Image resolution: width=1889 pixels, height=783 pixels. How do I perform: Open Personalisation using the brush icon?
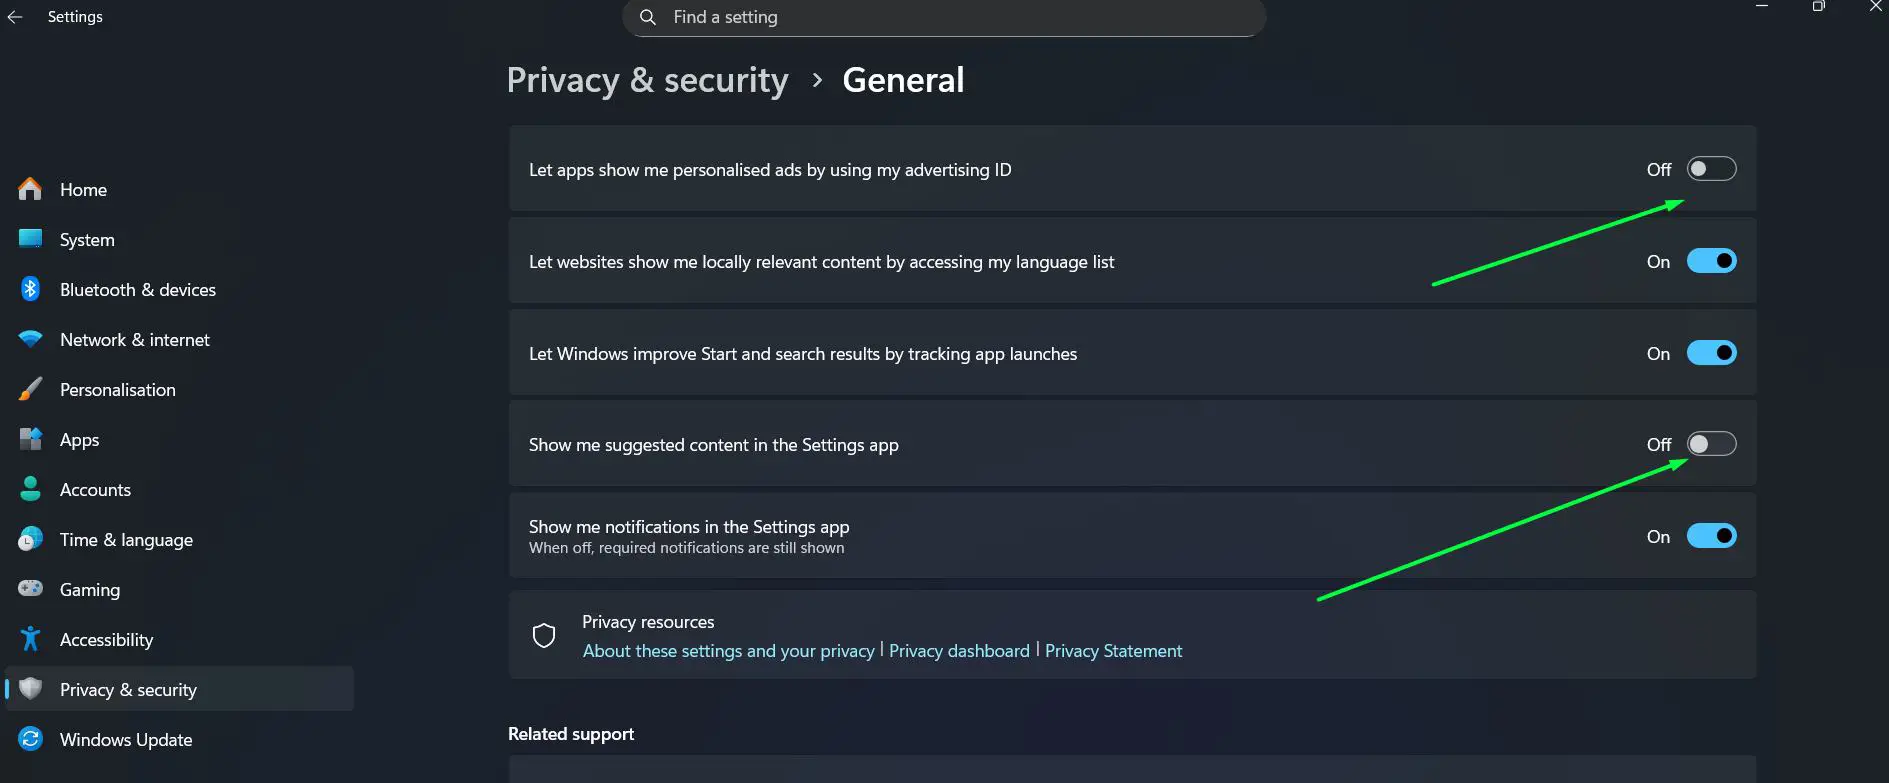pos(29,389)
